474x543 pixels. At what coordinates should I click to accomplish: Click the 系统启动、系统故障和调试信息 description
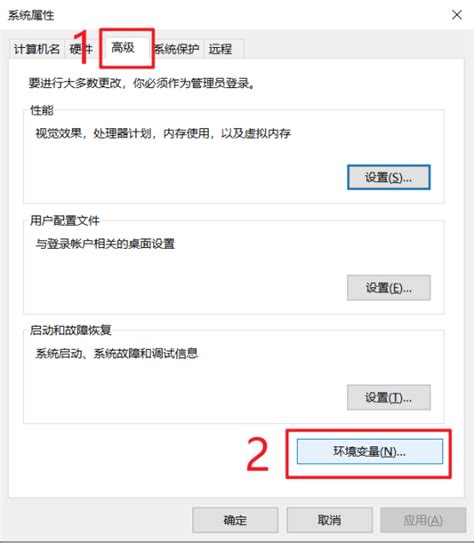117,354
